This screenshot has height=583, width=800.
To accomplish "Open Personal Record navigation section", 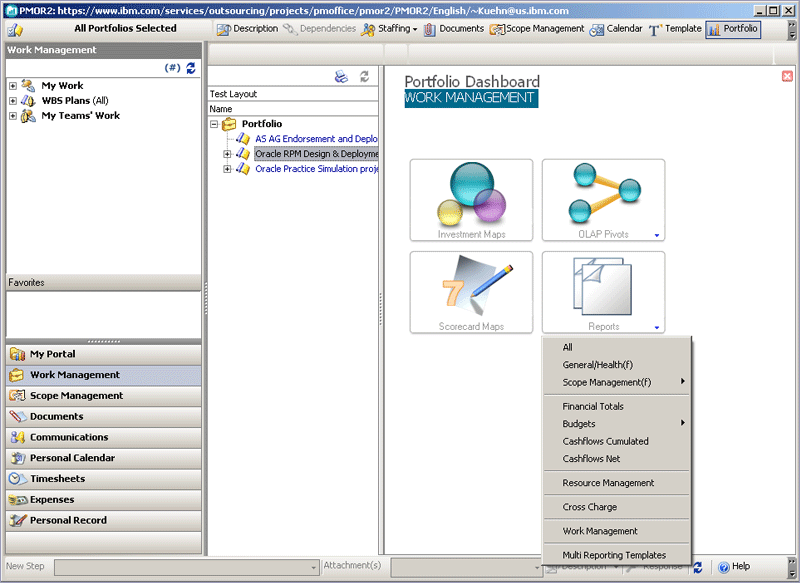I will 104,521.
